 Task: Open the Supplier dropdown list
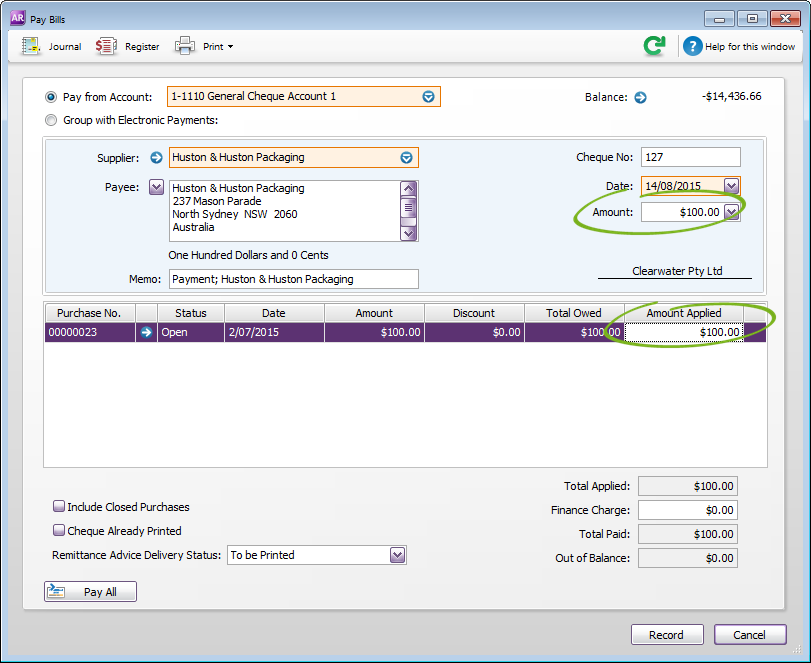tap(406, 158)
